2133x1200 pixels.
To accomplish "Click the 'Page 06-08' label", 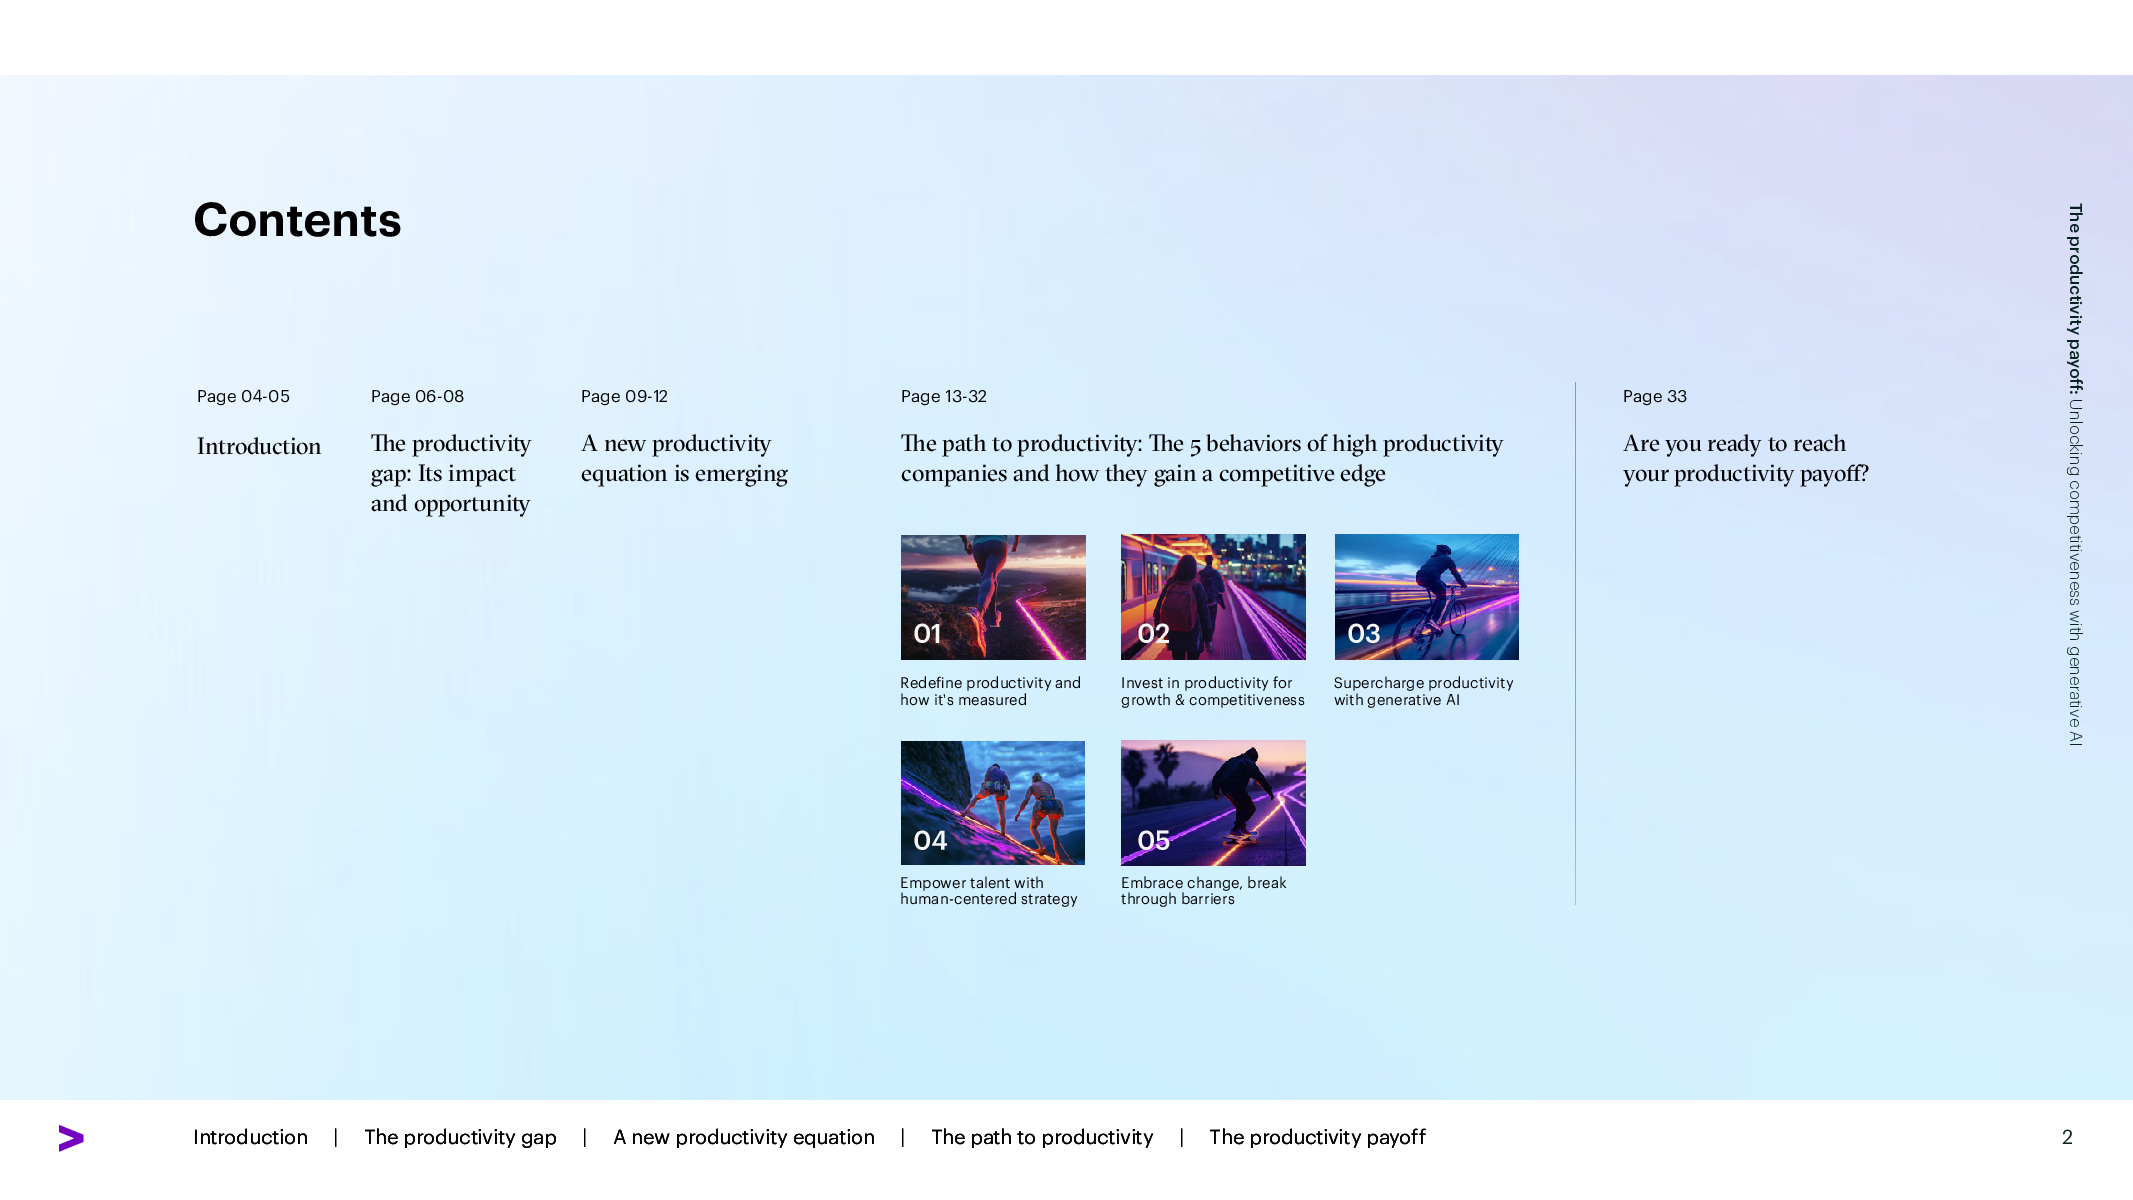I will pyautogui.click(x=417, y=396).
